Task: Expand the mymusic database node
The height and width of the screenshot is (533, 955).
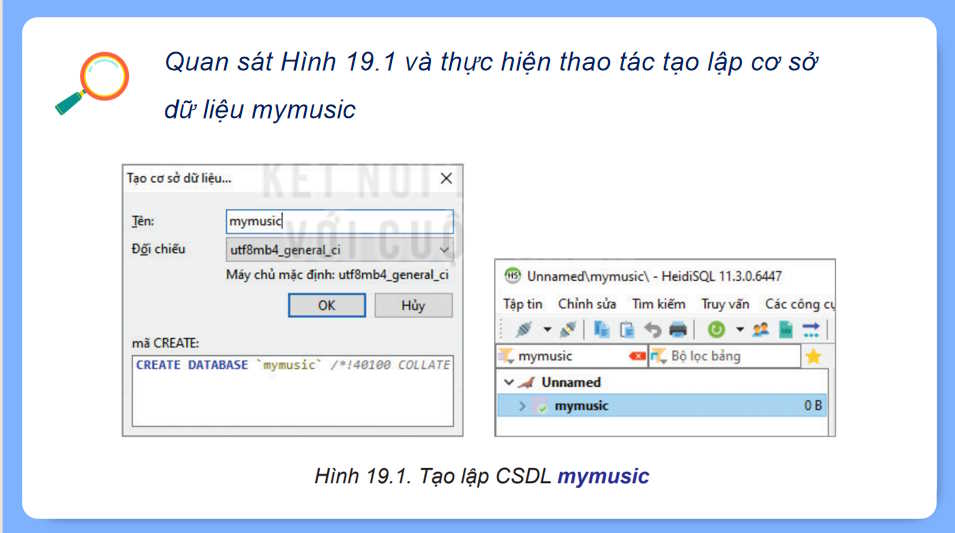Action: point(522,406)
